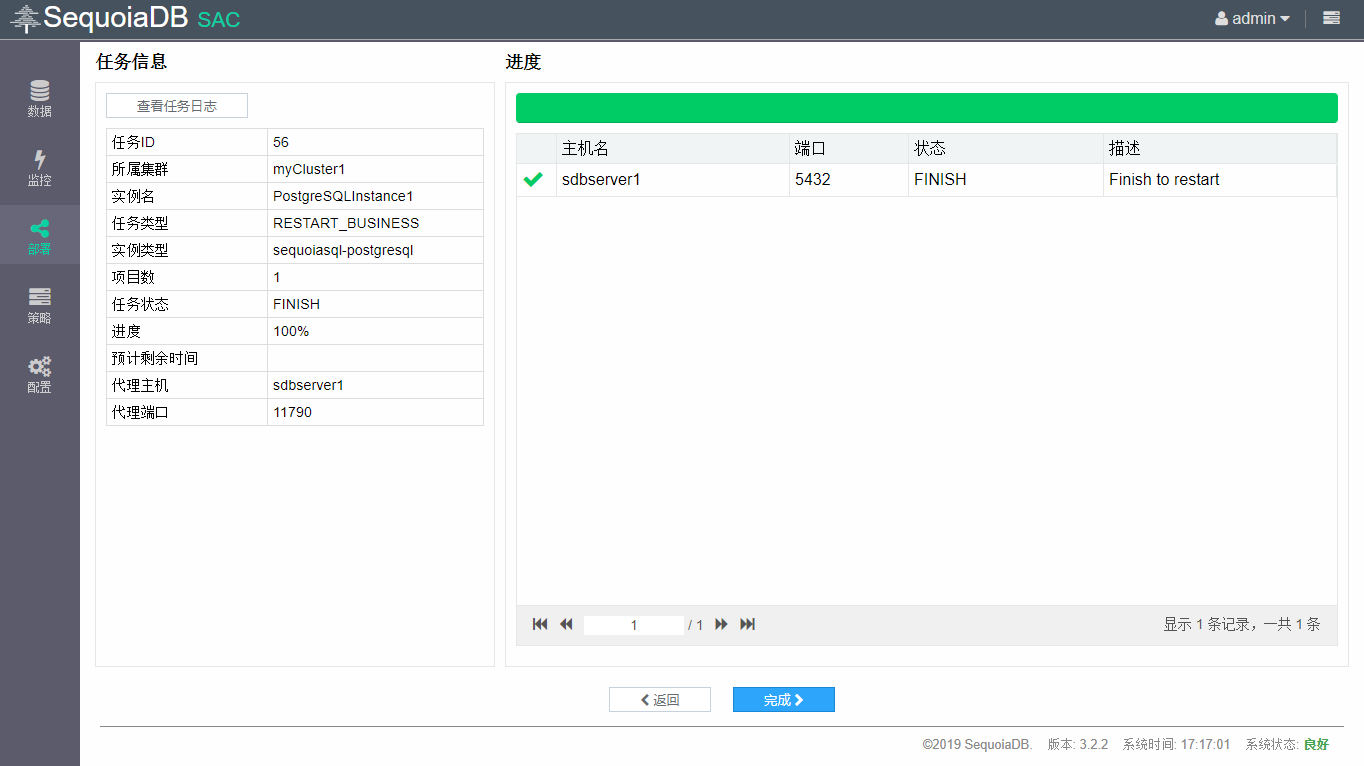Click the 良好 system status link
This screenshot has height=766, width=1364.
[1315, 744]
